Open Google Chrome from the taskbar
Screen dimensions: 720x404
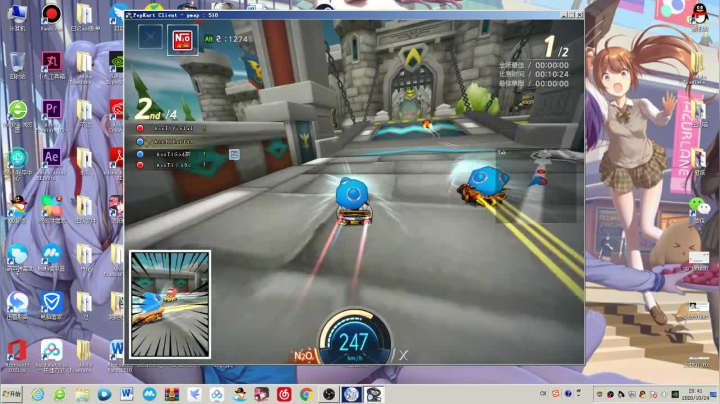click(x=306, y=394)
